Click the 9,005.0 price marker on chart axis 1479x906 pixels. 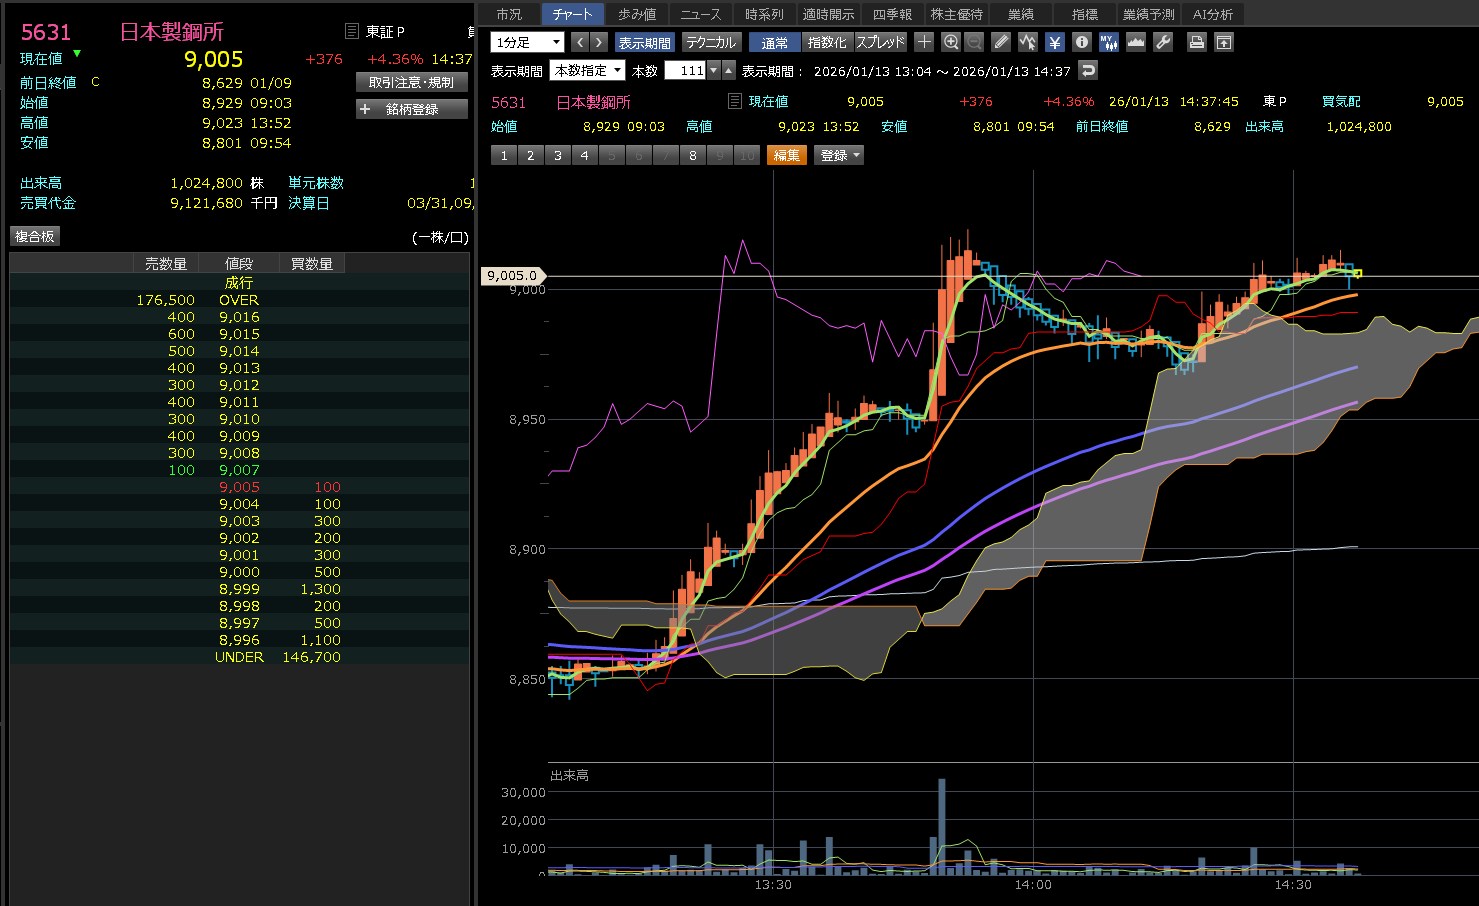click(x=513, y=276)
